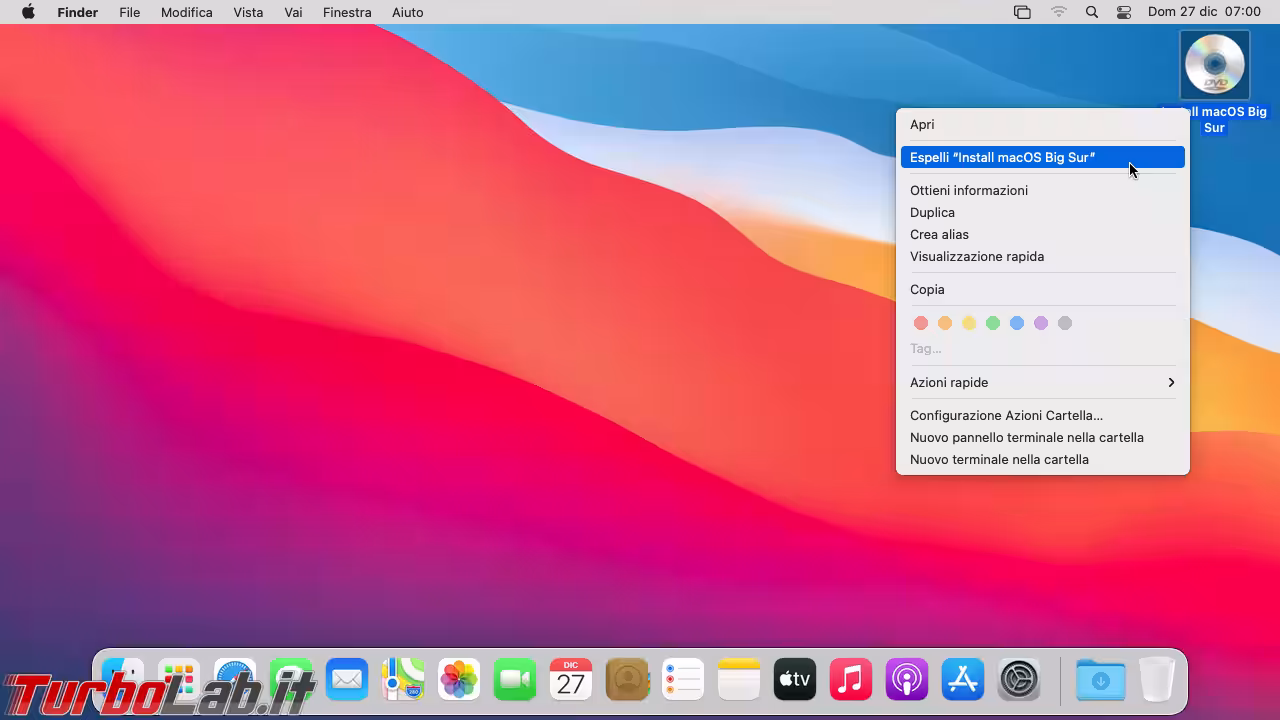1280x720 pixels.
Task: Click the Spotlight search icon
Action: click(x=1092, y=12)
